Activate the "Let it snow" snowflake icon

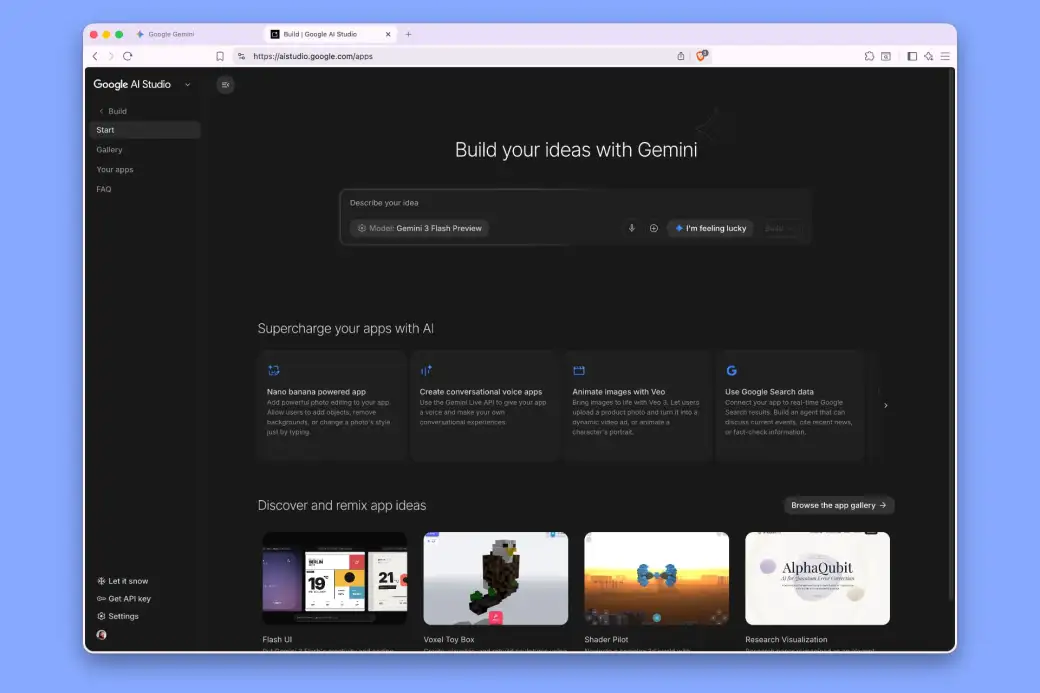(101, 581)
